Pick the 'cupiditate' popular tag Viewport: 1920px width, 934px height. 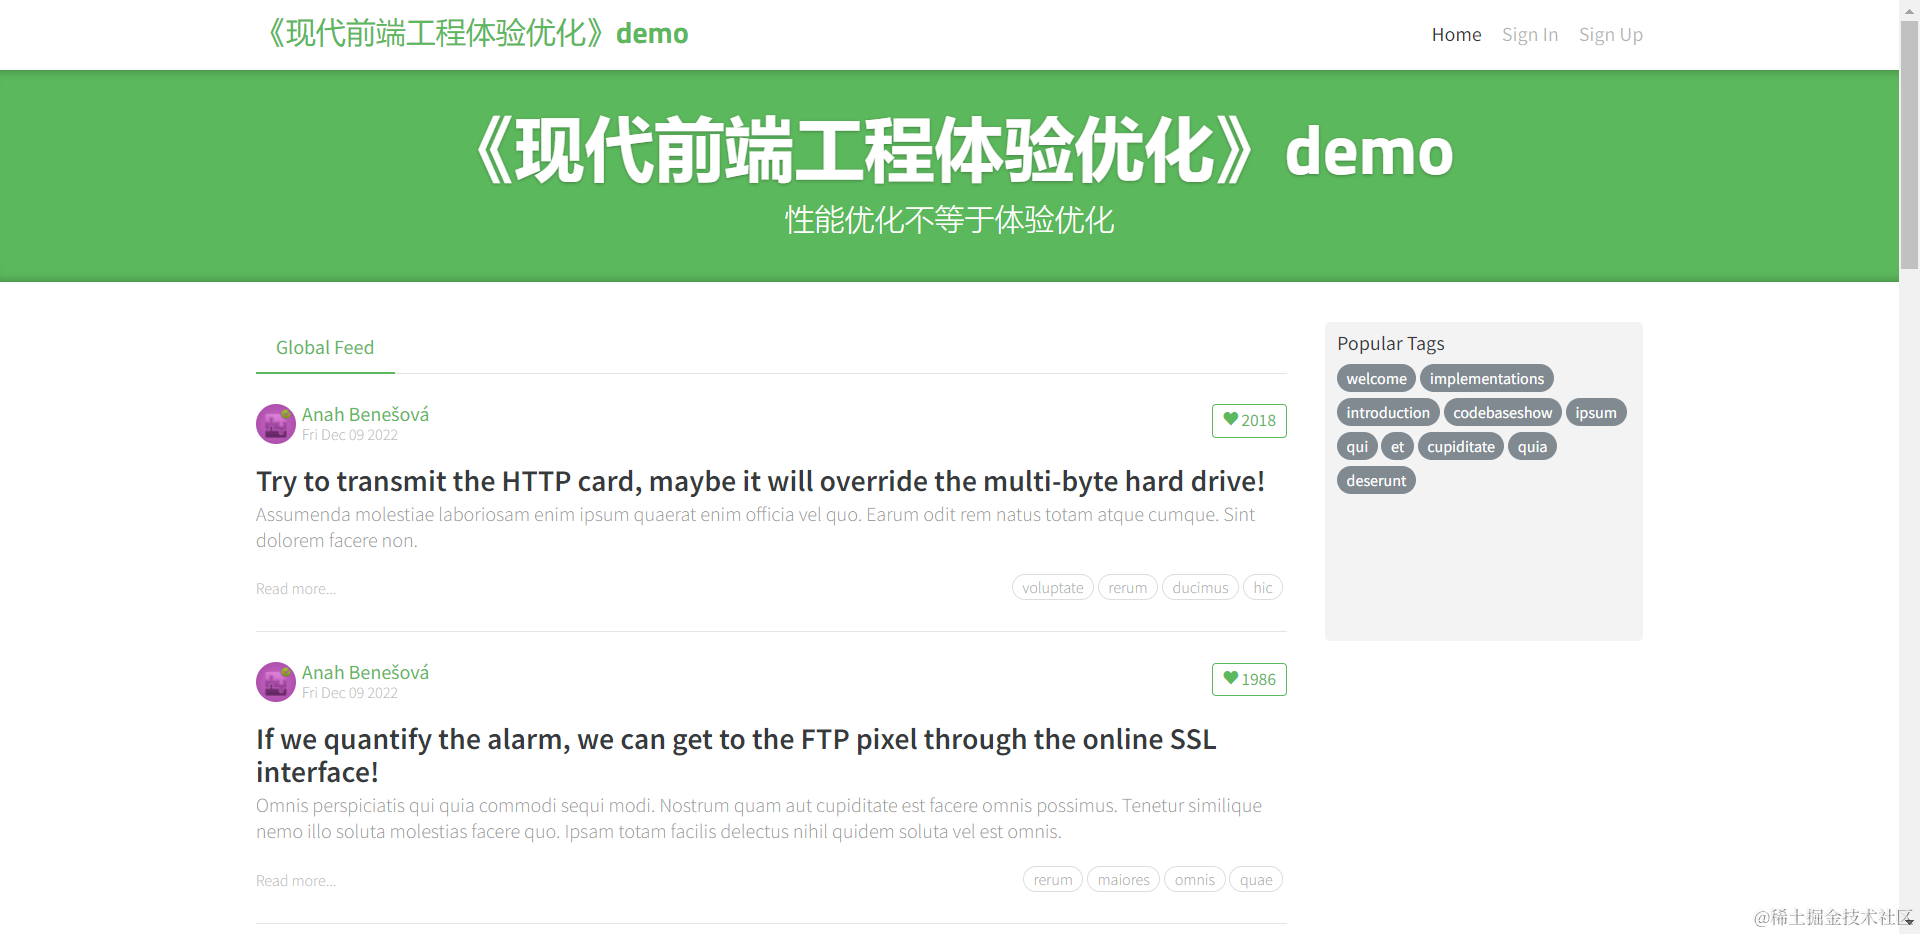click(1460, 447)
